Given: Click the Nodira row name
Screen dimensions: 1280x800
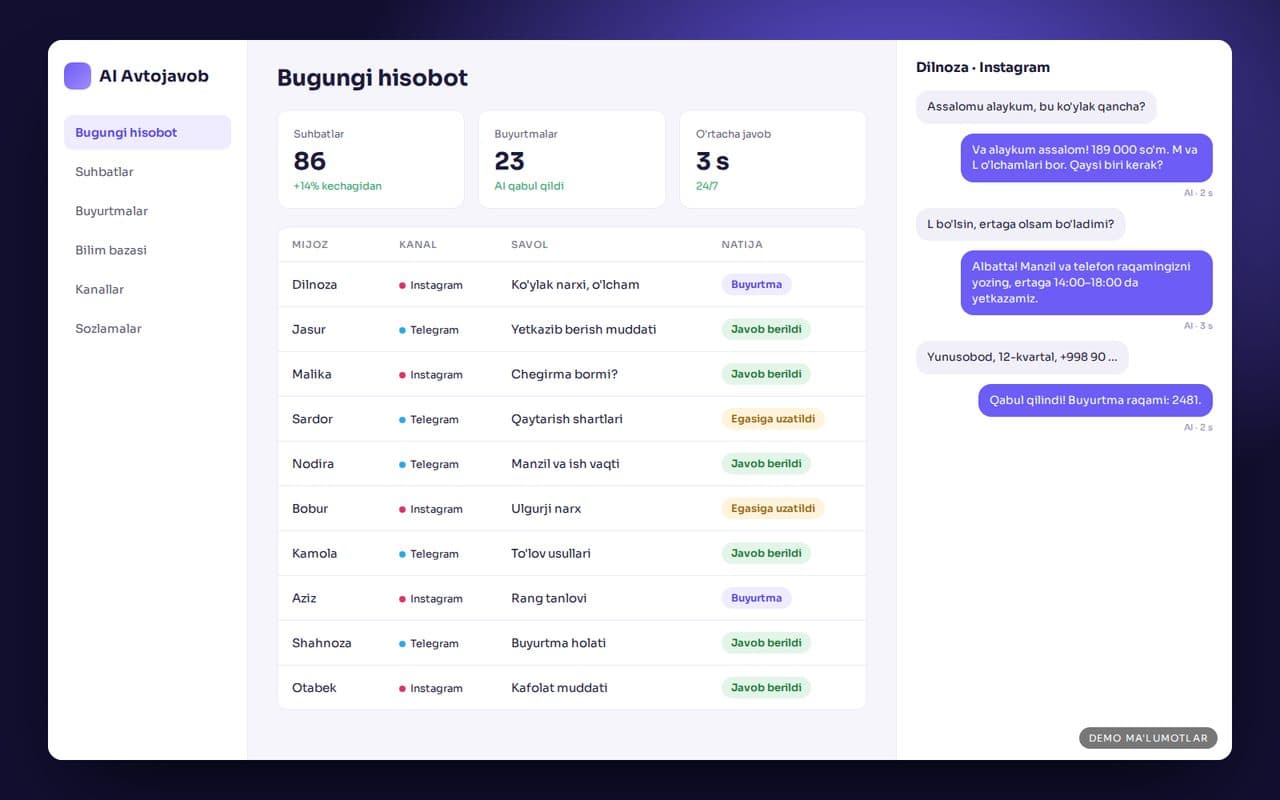Looking at the screenshot, I should coord(313,464).
